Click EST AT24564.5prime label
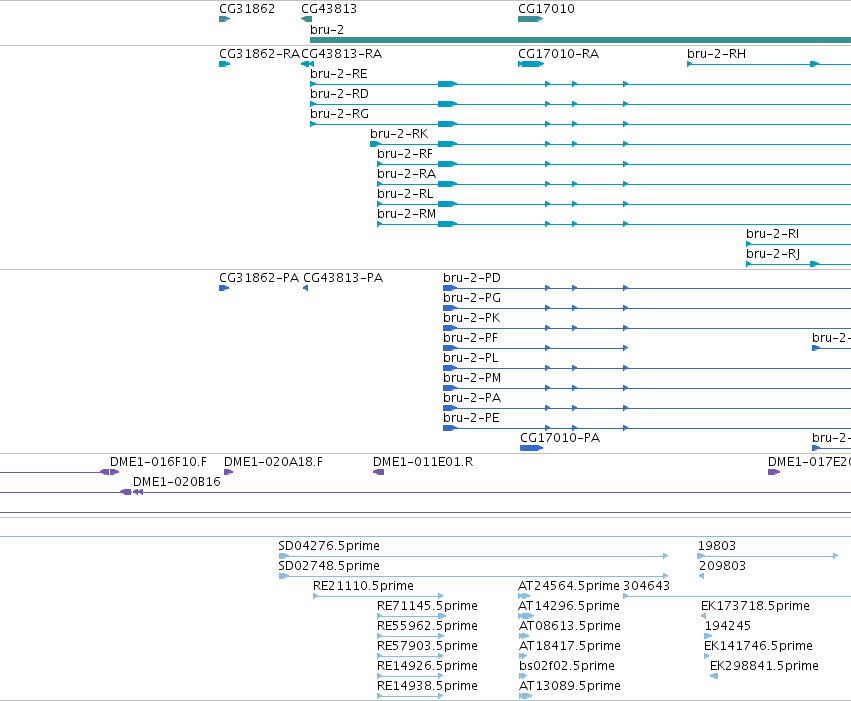851x701 pixels. coord(569,586)
